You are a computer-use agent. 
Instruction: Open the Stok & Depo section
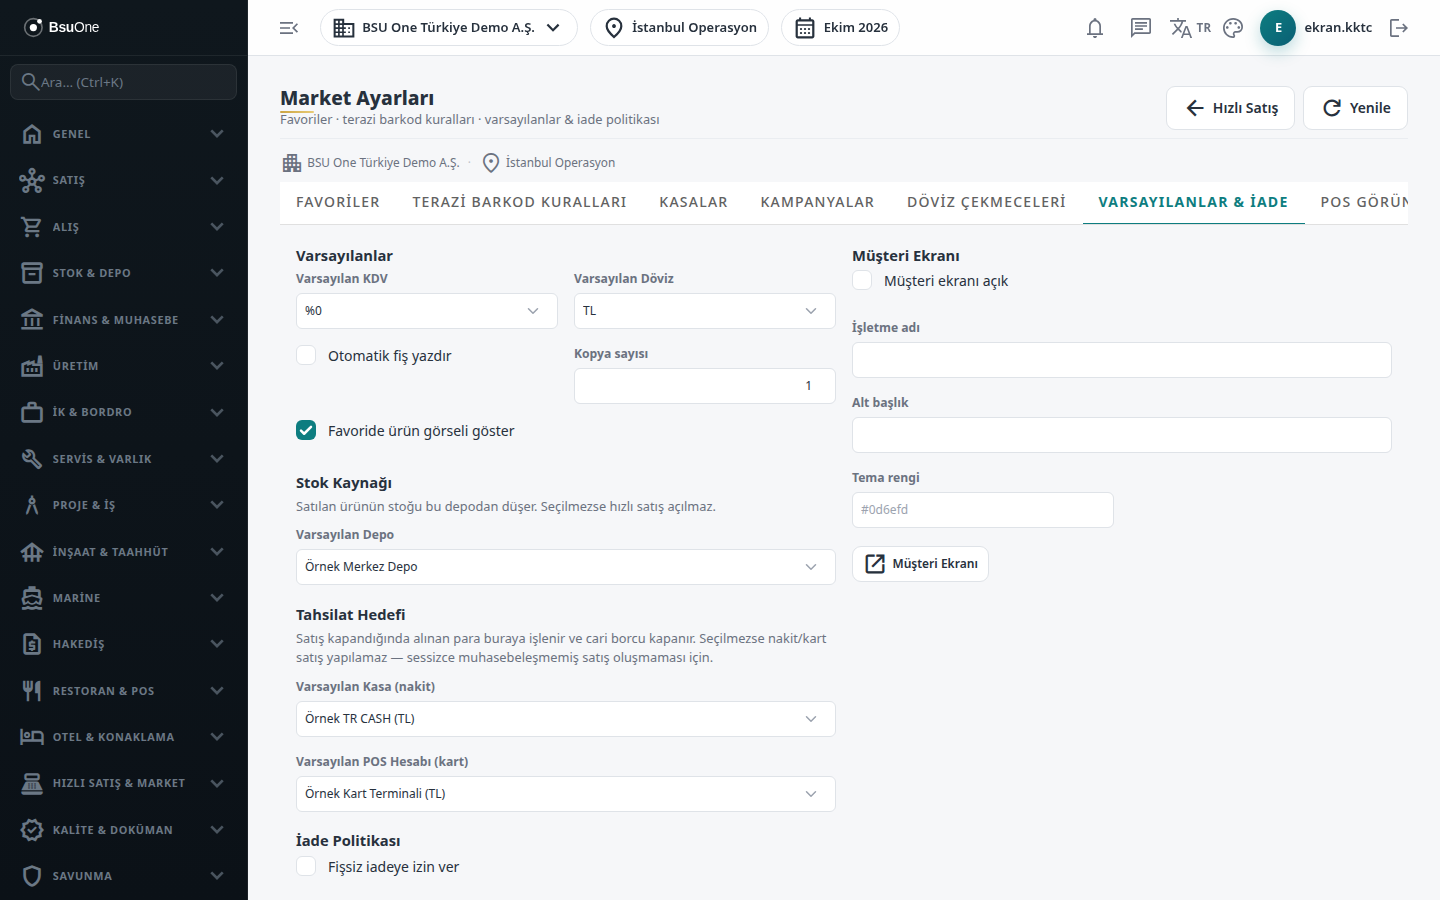(124, 273)
